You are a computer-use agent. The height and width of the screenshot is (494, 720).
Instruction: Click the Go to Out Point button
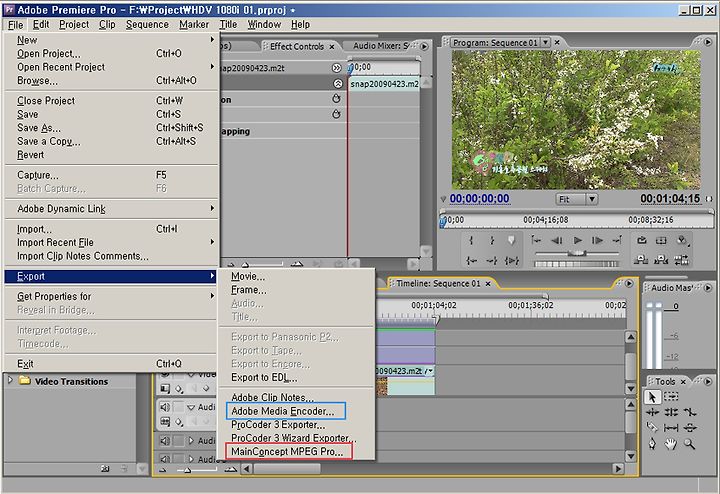coord(492,261)
